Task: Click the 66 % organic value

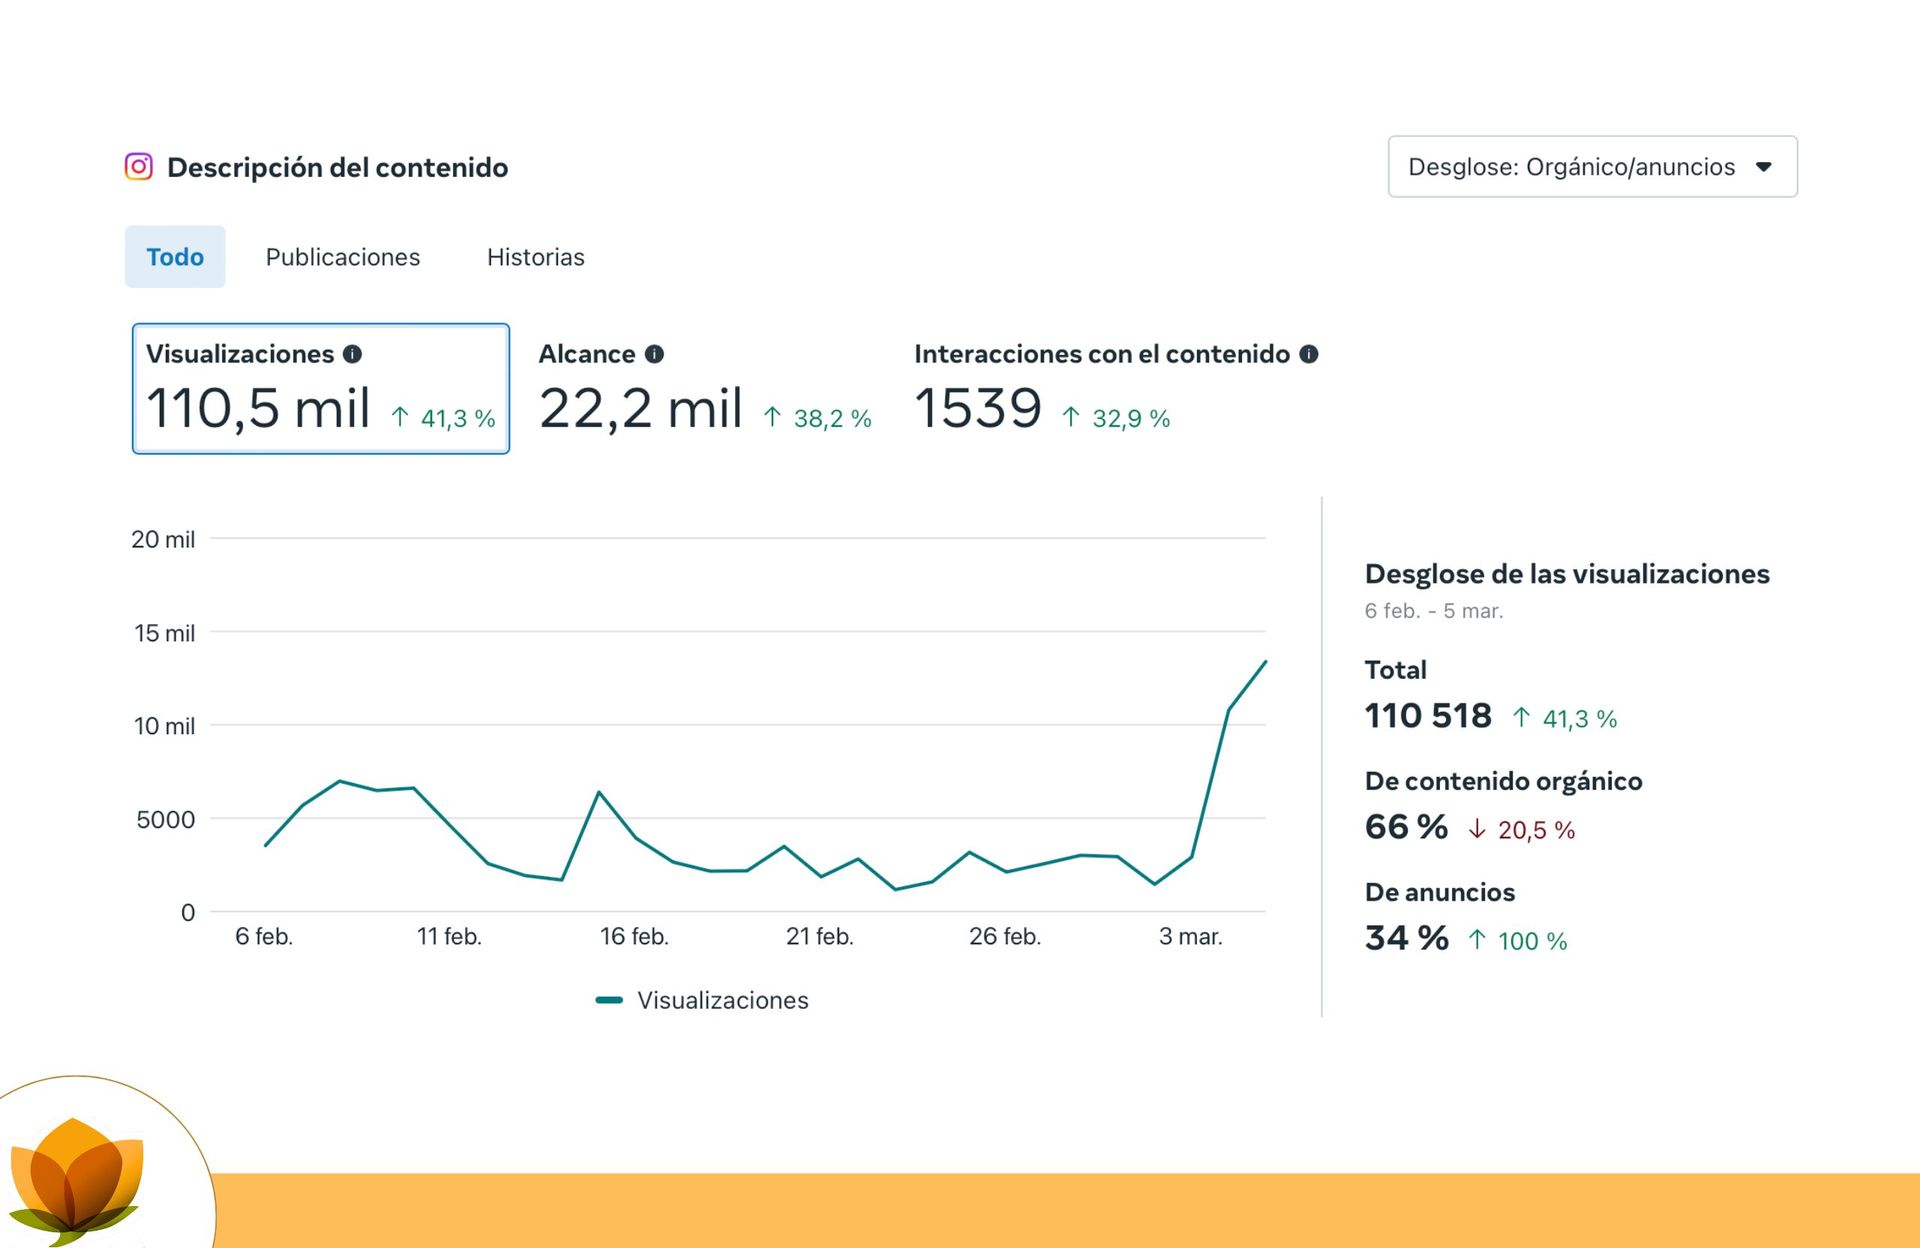Action: pos(1406,827)
